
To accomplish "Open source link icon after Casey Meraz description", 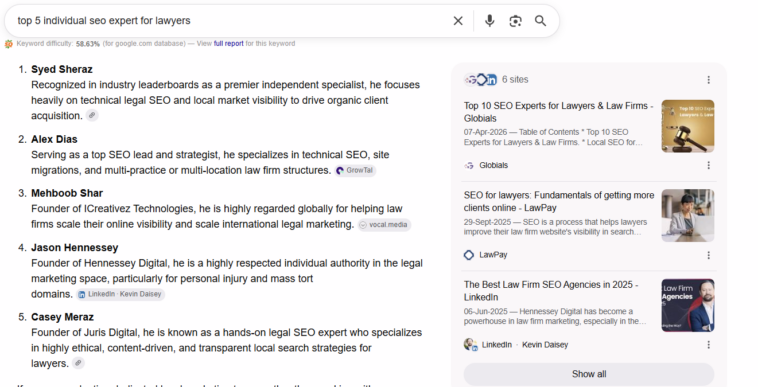I will pos(78,363).
